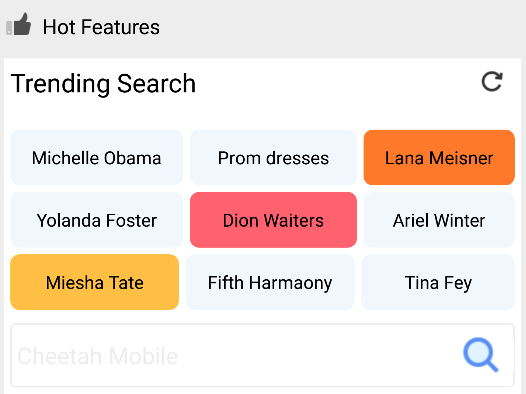Click the word Features in the header
Viewport: 526px width, 394px height.
(x=120, y=27)
